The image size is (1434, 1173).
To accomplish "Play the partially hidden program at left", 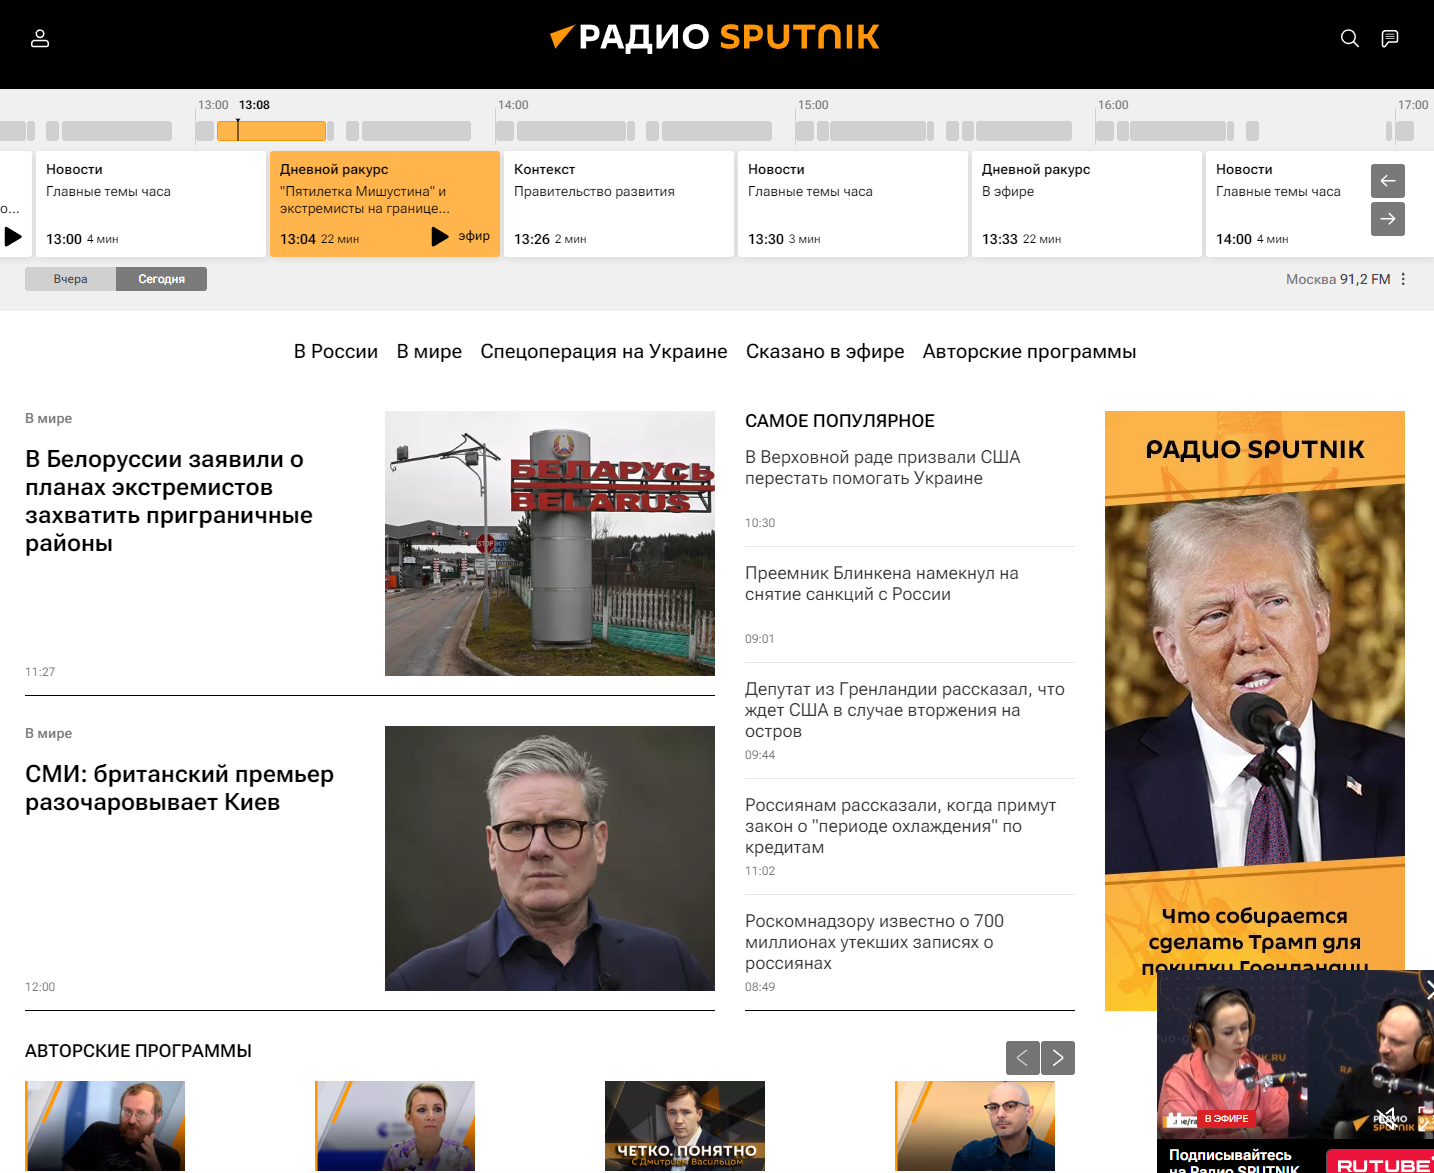I will (x=13, y=237).
